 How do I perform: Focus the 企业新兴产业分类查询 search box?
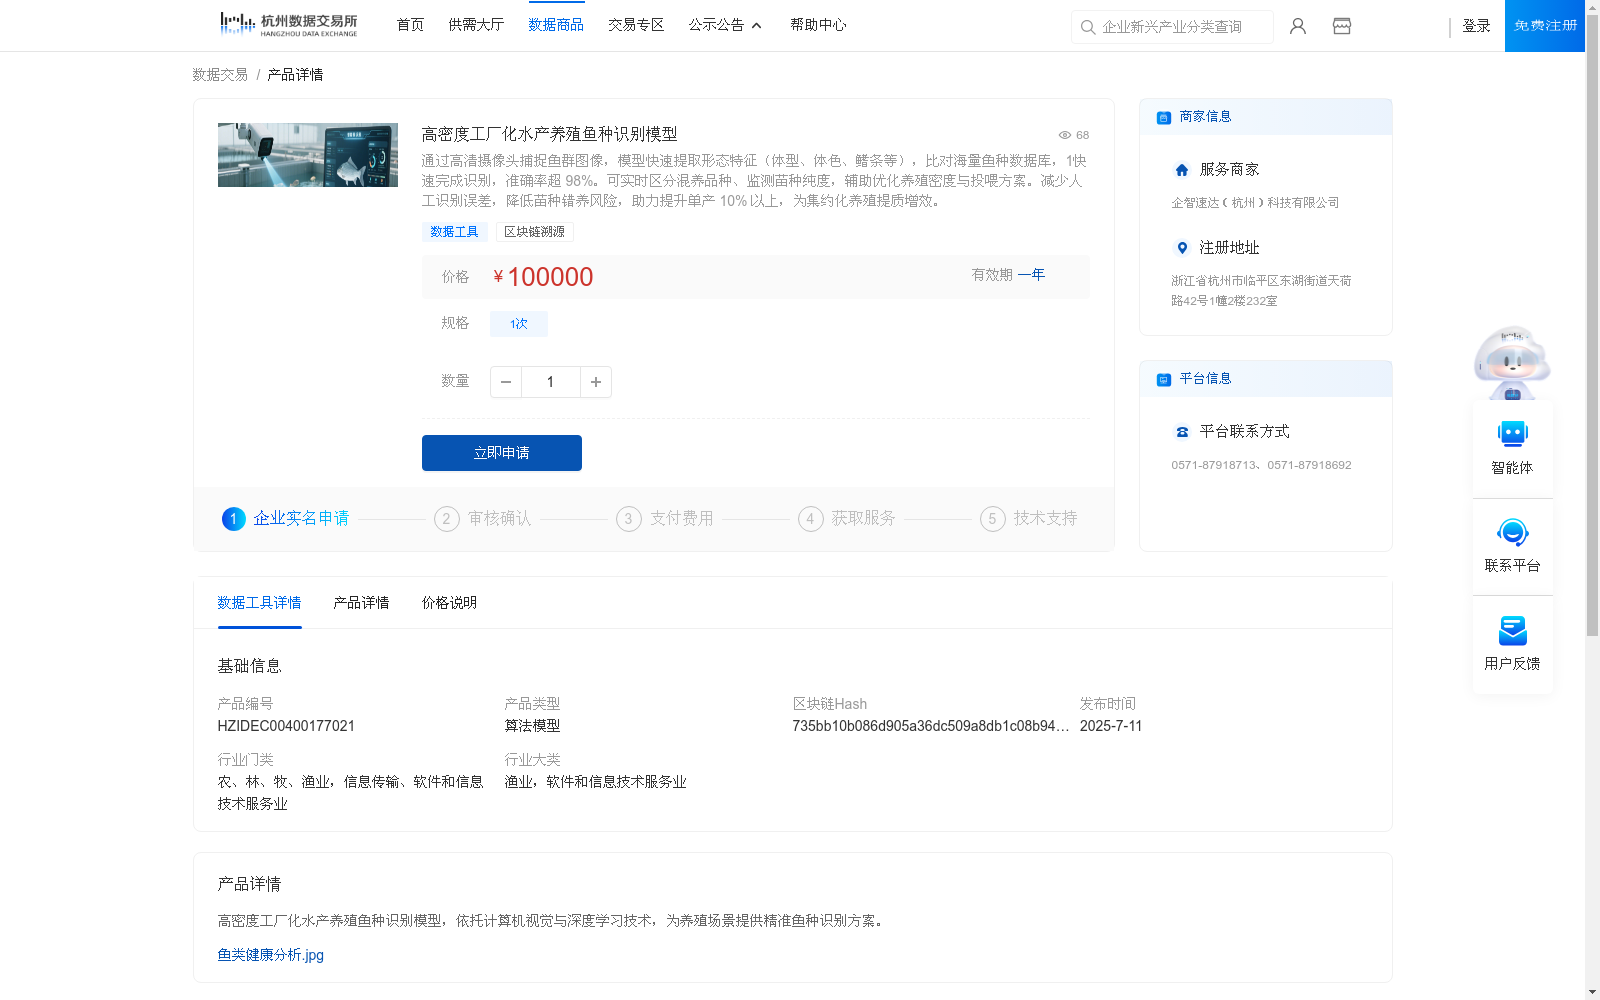point(1172,27)
